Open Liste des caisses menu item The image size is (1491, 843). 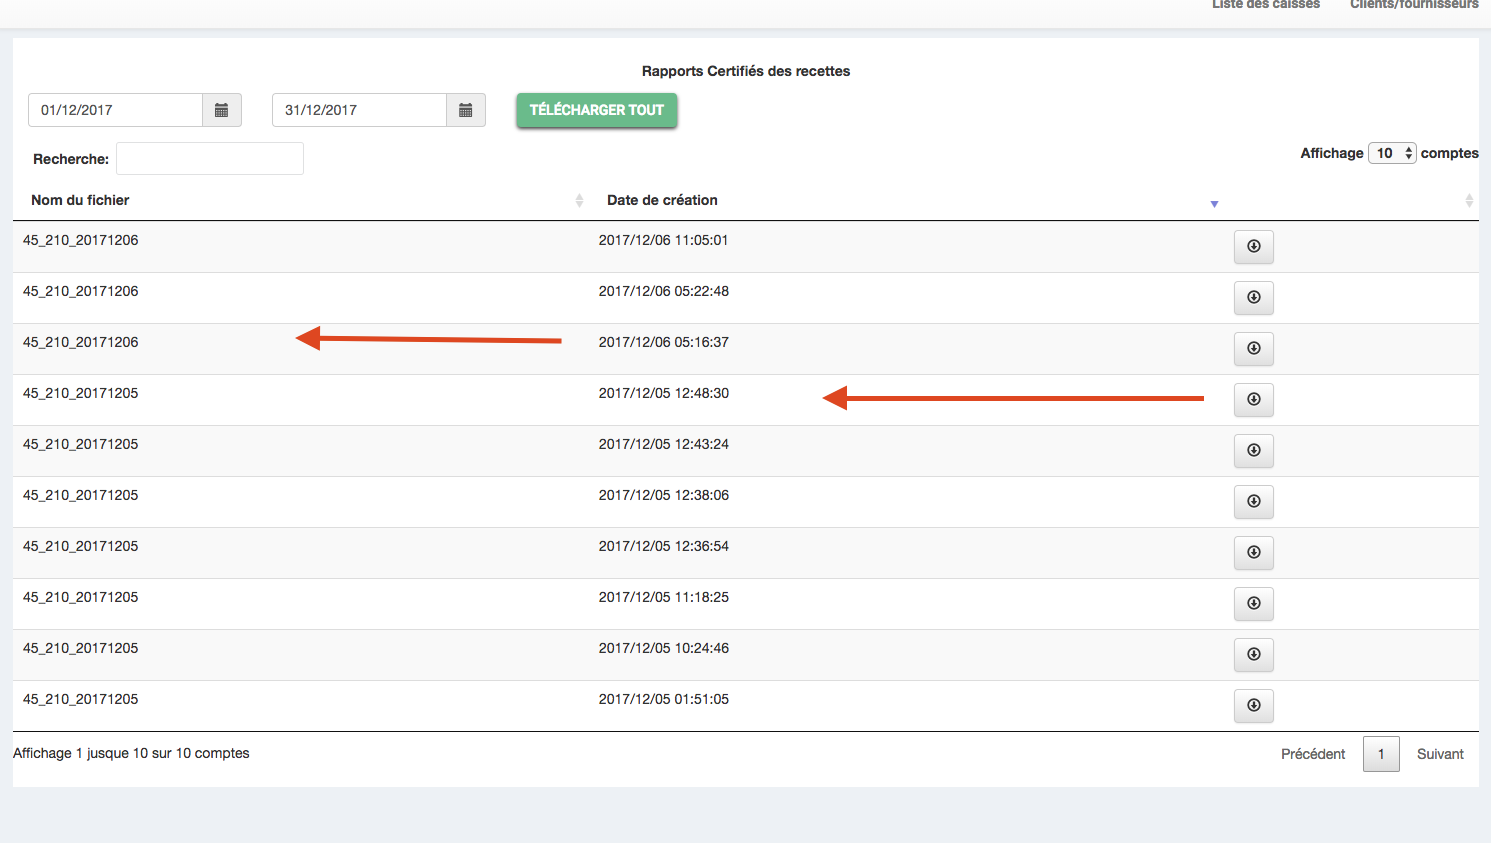click(x=1265, y=5)
